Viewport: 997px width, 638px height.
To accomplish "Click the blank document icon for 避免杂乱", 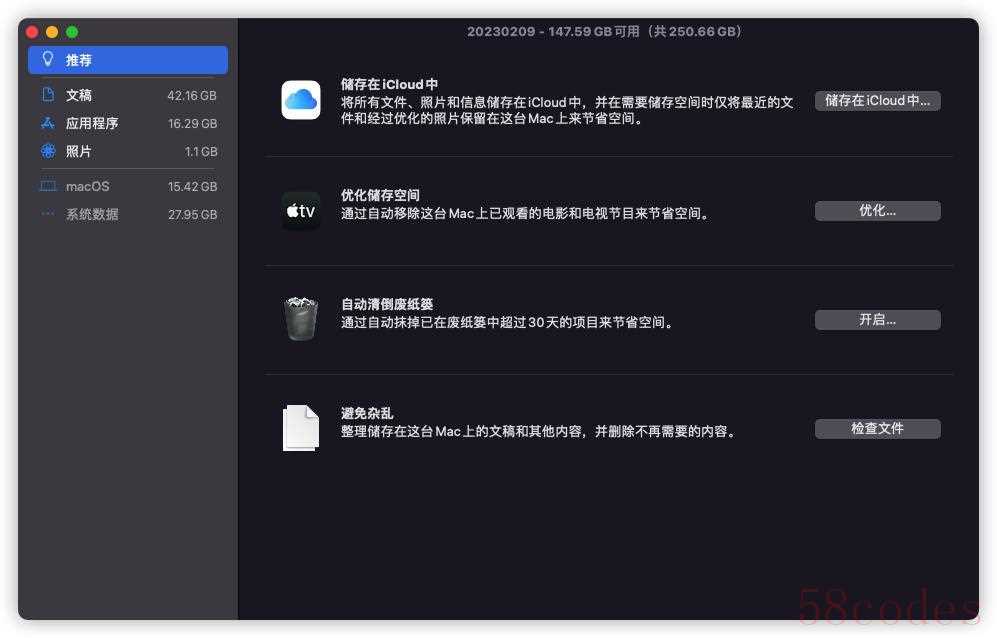I will (x=301, y=427).
